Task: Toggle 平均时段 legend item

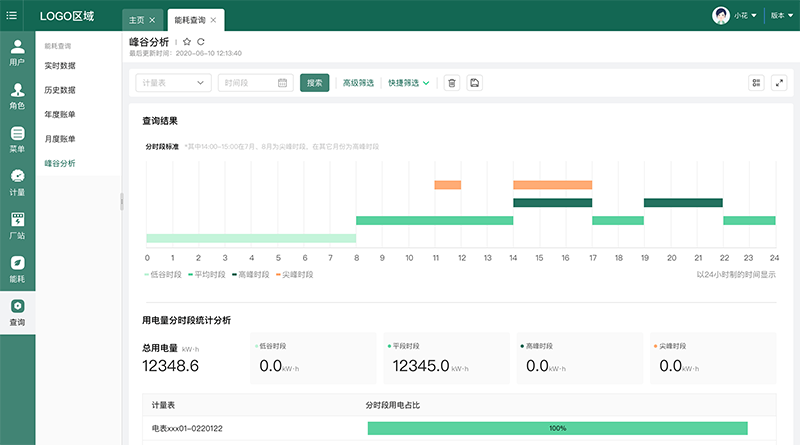Action: [x=207, y=275]
